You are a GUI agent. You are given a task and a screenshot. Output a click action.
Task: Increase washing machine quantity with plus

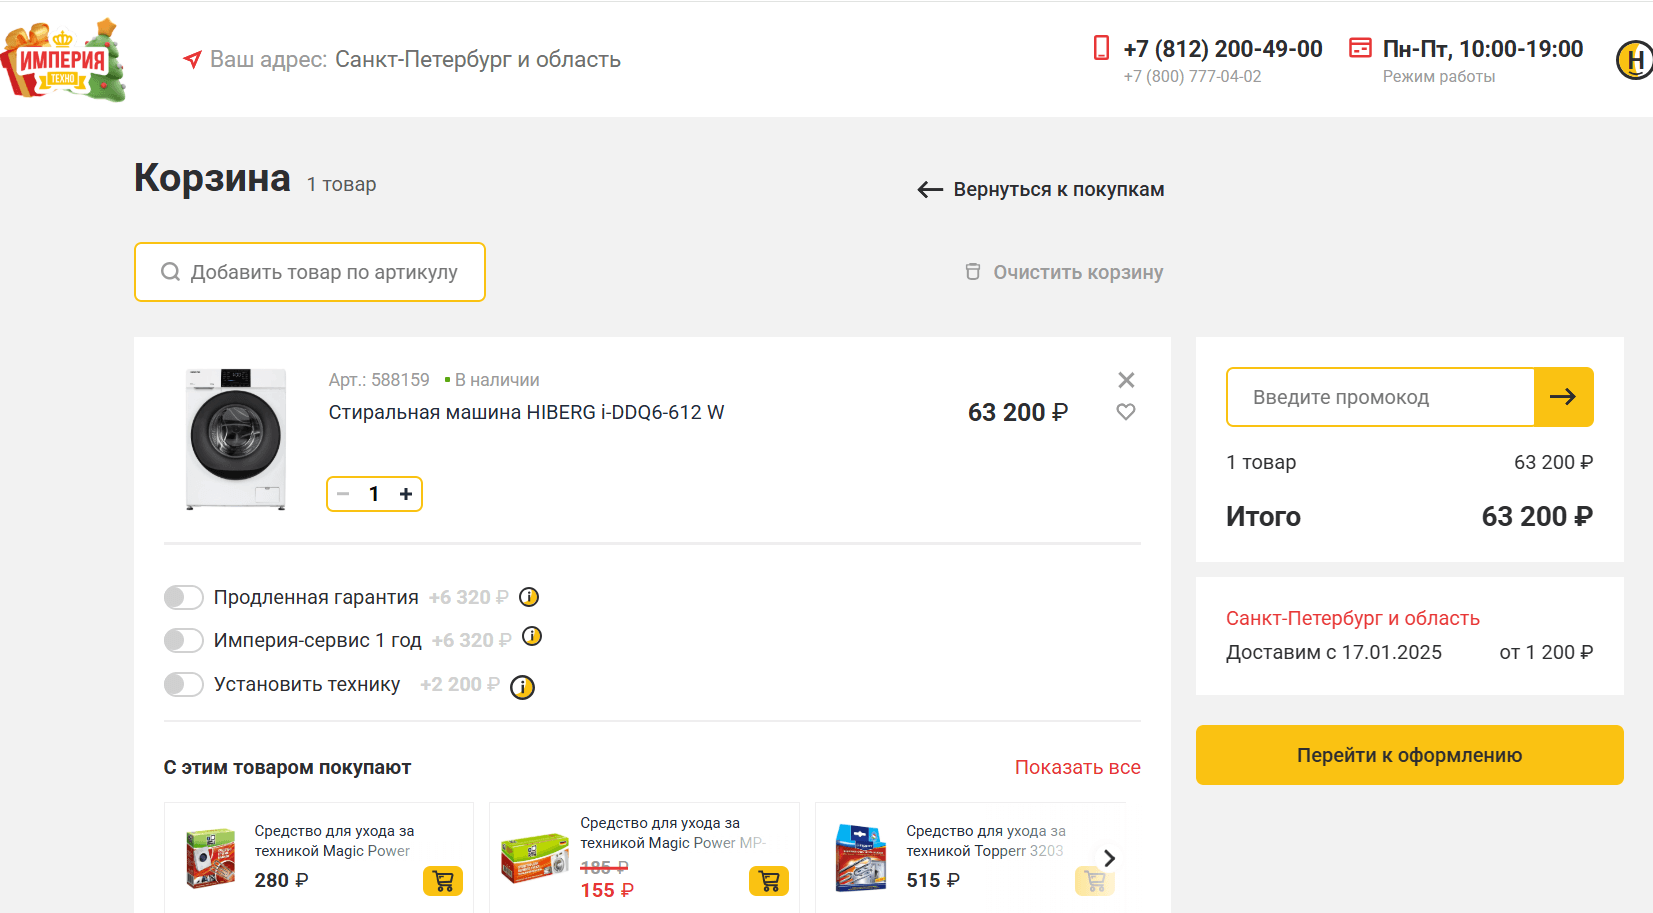(x=406, y=494)
